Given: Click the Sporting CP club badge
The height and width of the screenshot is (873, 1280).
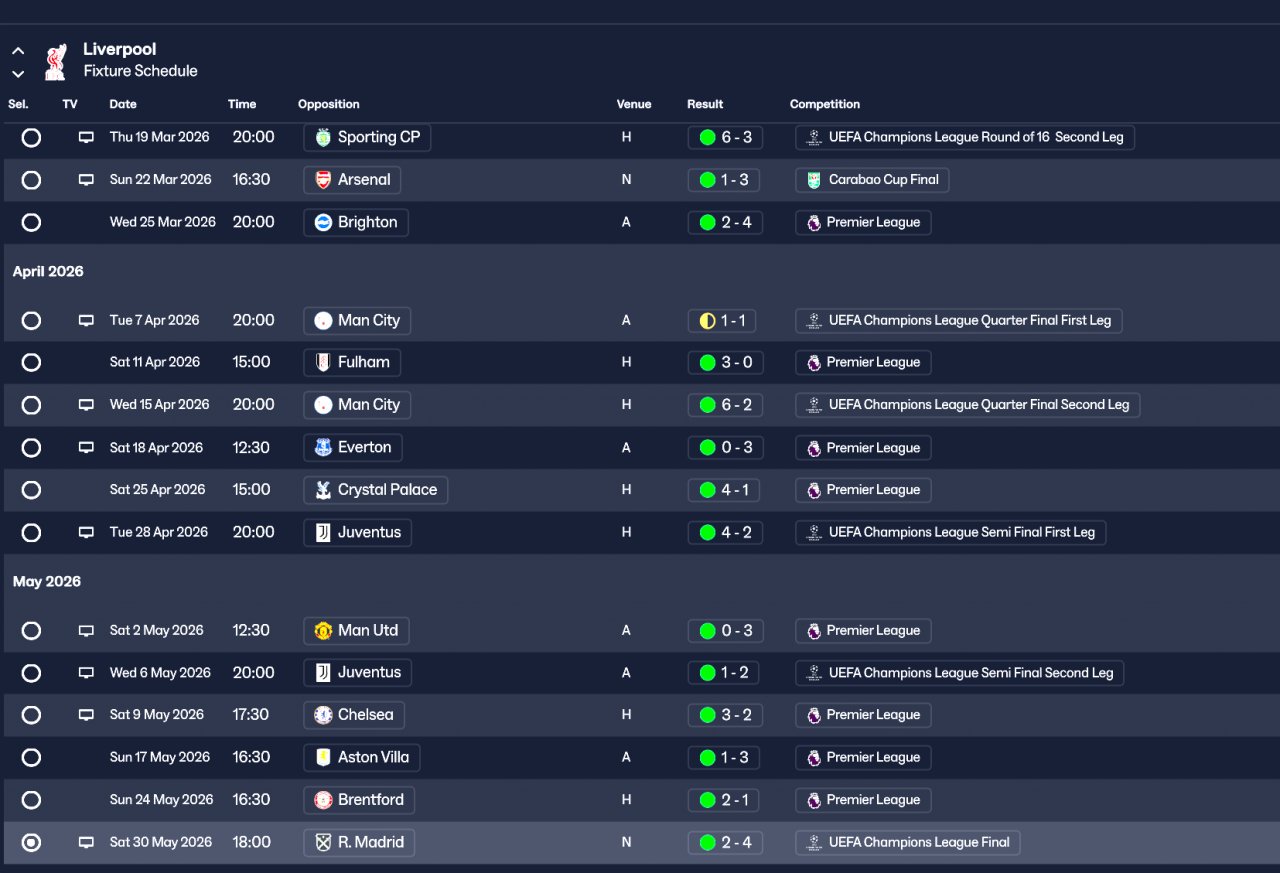Looking at the screenshot, I should [x=323, y=138].
